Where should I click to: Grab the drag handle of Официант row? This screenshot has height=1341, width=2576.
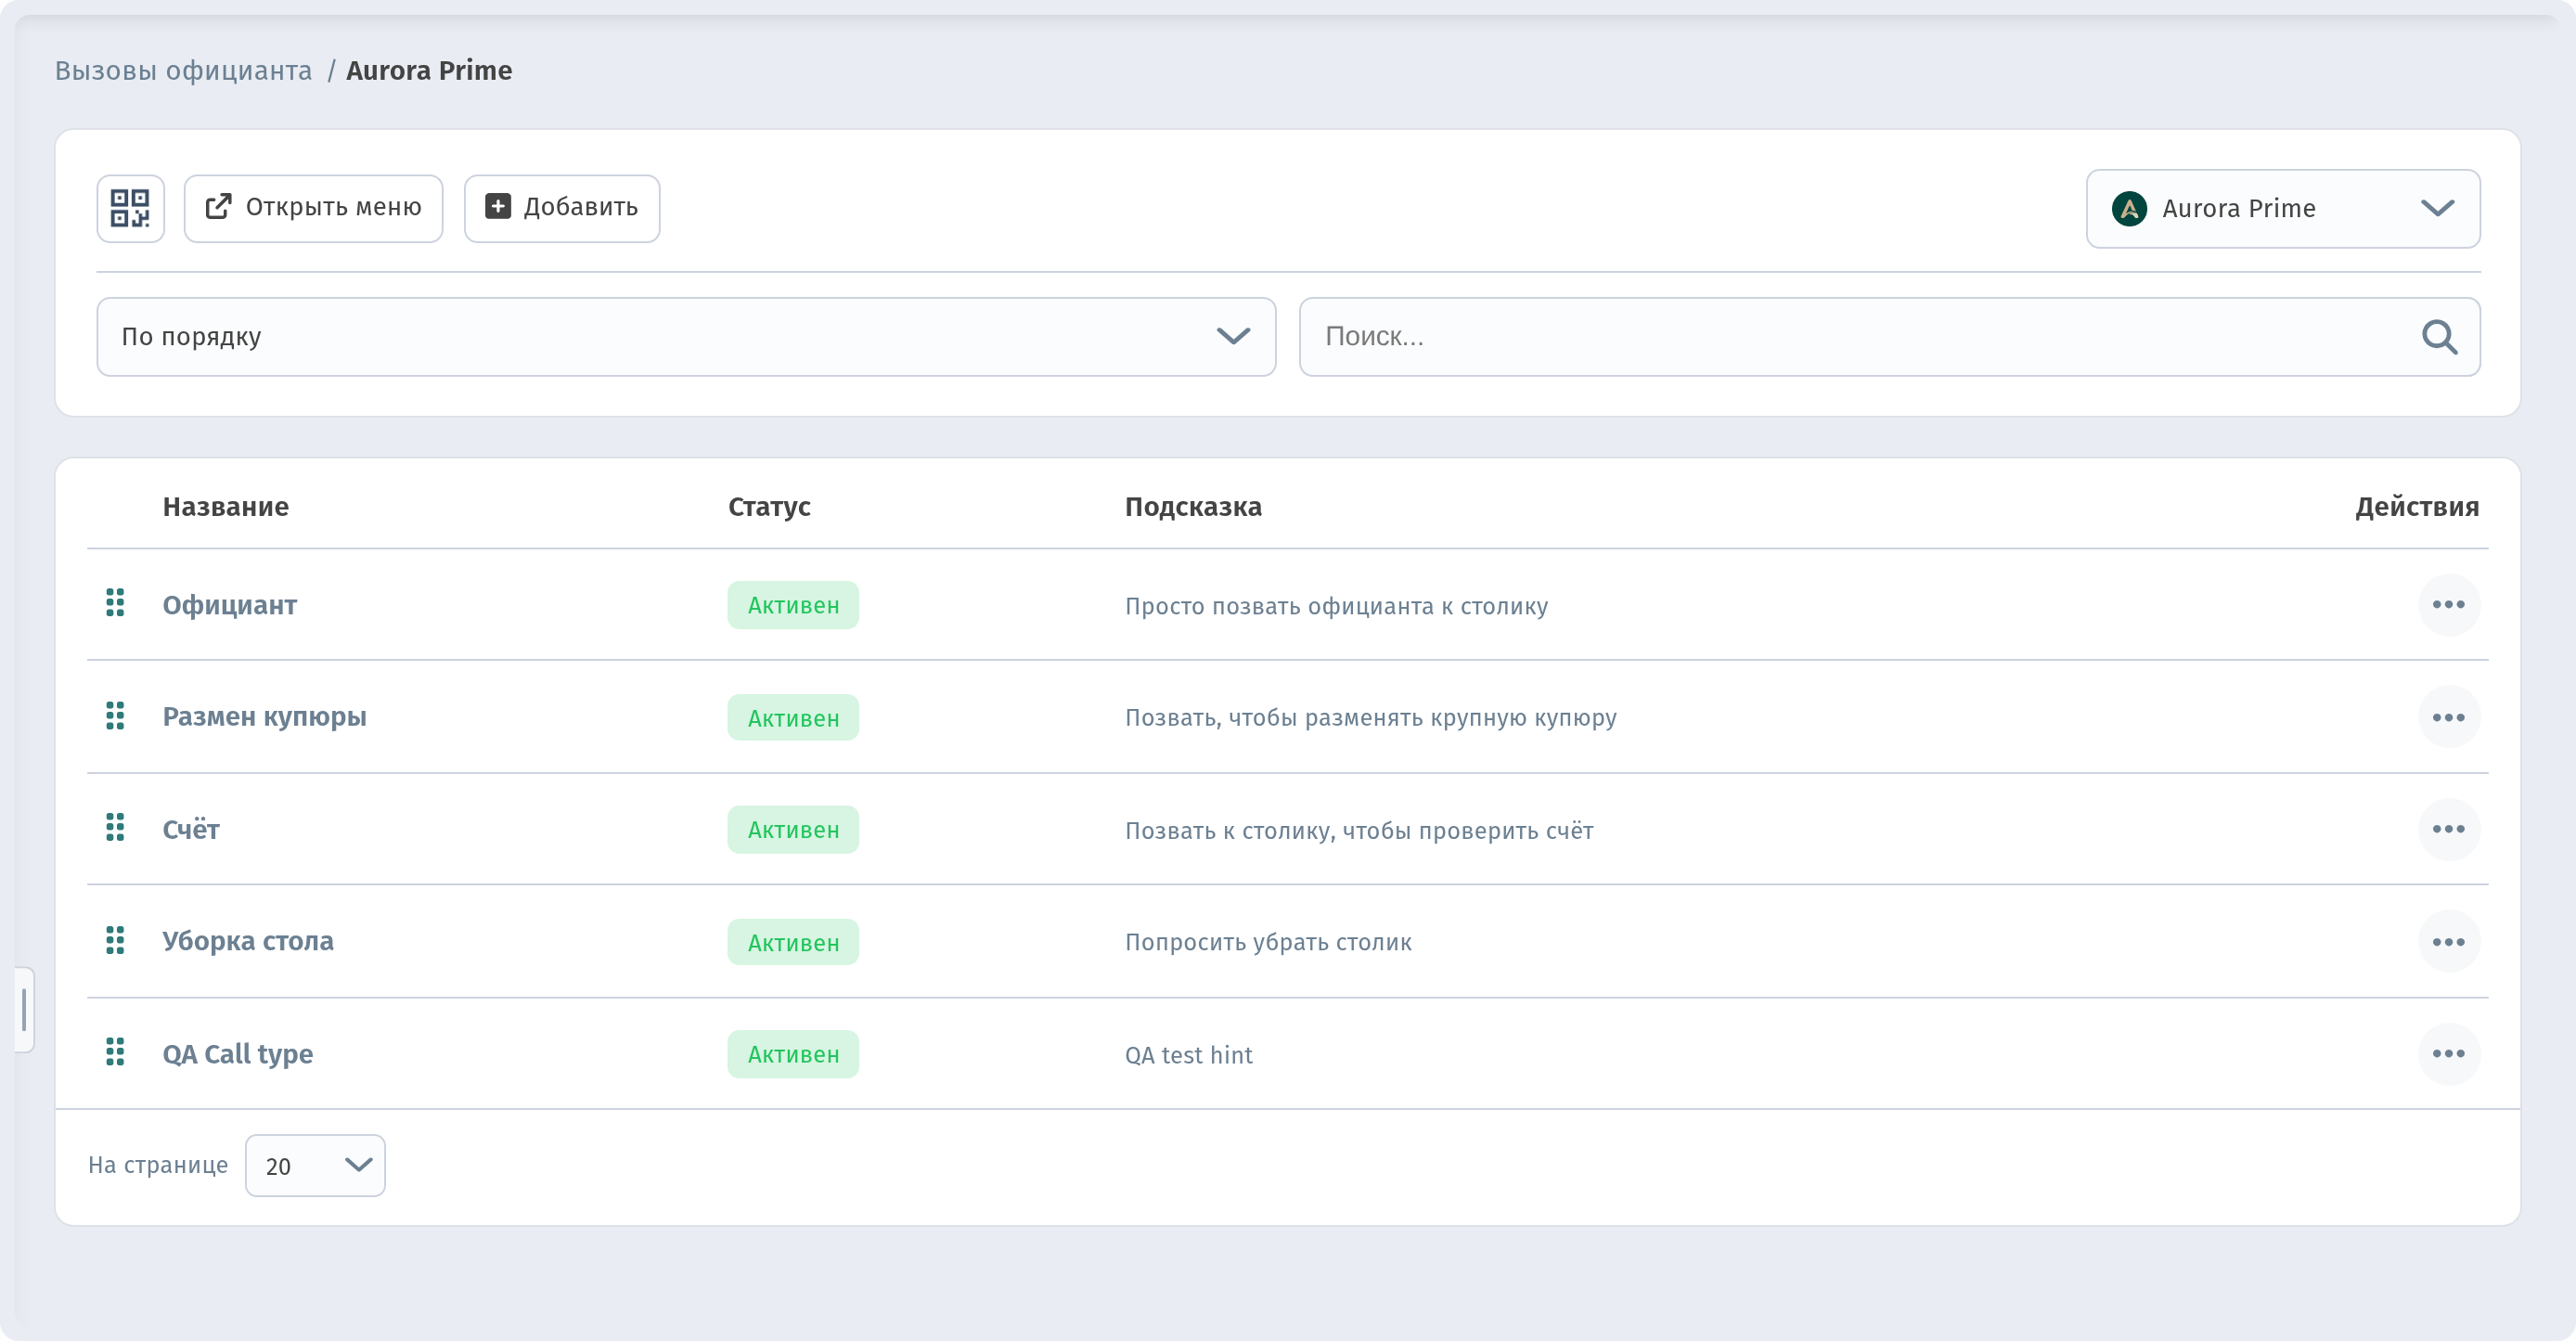(x=115, y=603)
